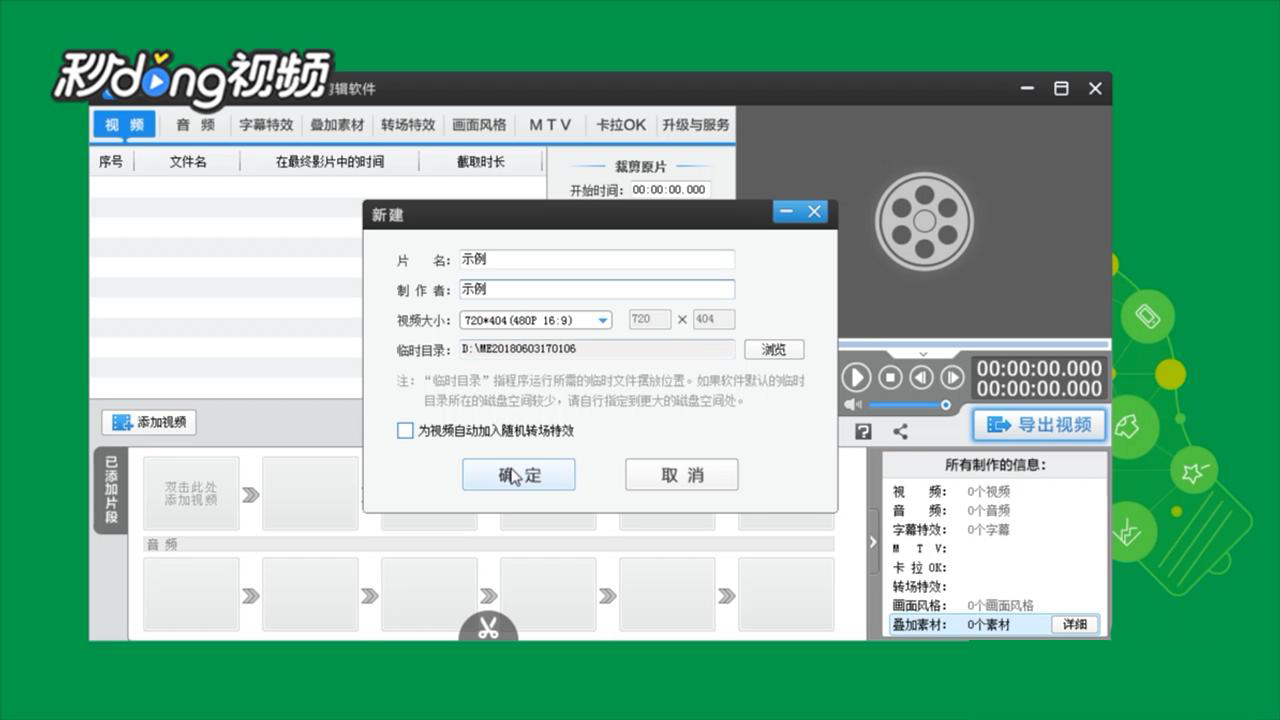Click the 开始时间 value field
Screen dimensions: 1280x720
pos(669,190)
